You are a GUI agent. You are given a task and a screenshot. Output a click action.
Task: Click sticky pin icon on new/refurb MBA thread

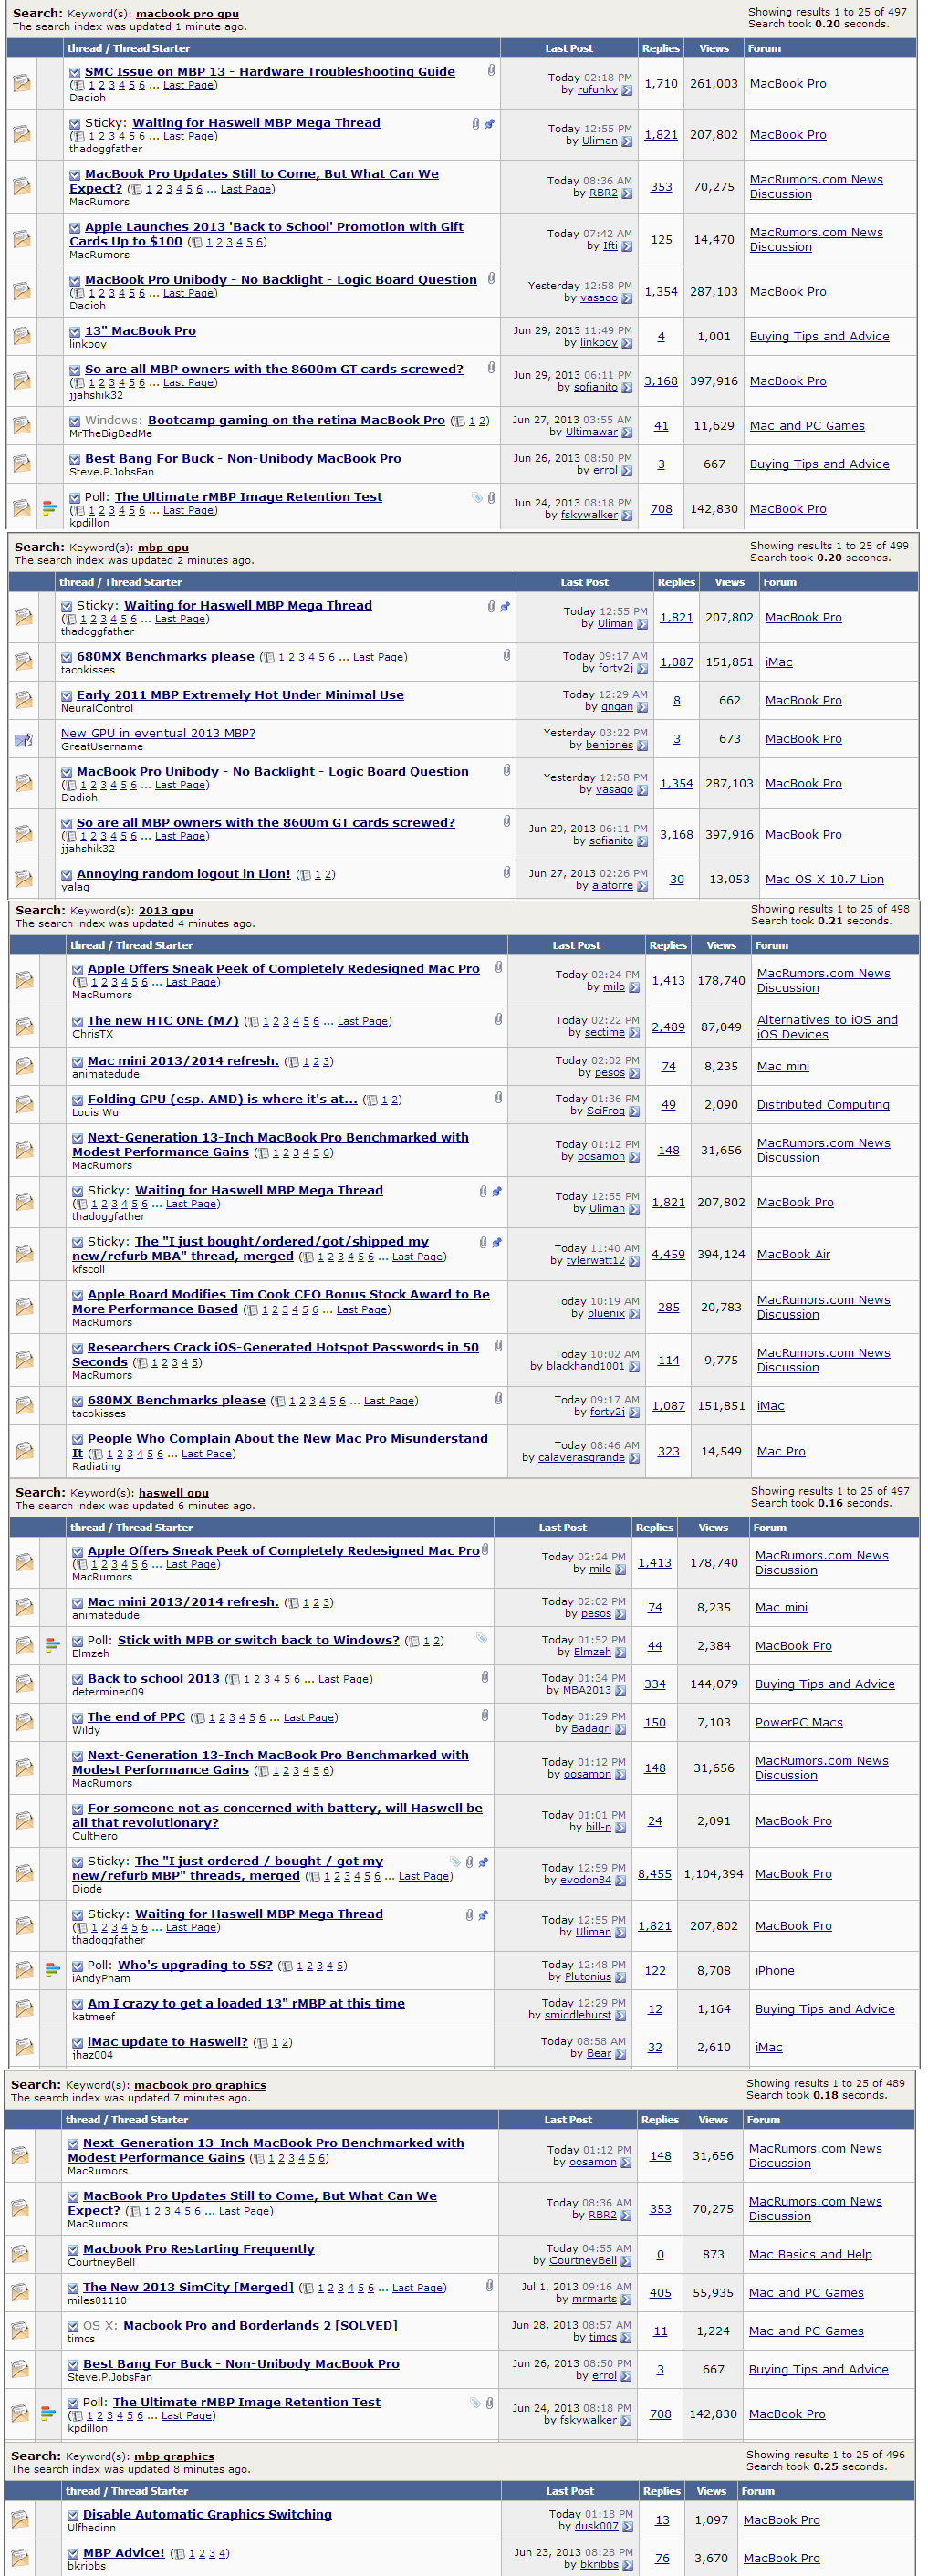point(497,1243)
